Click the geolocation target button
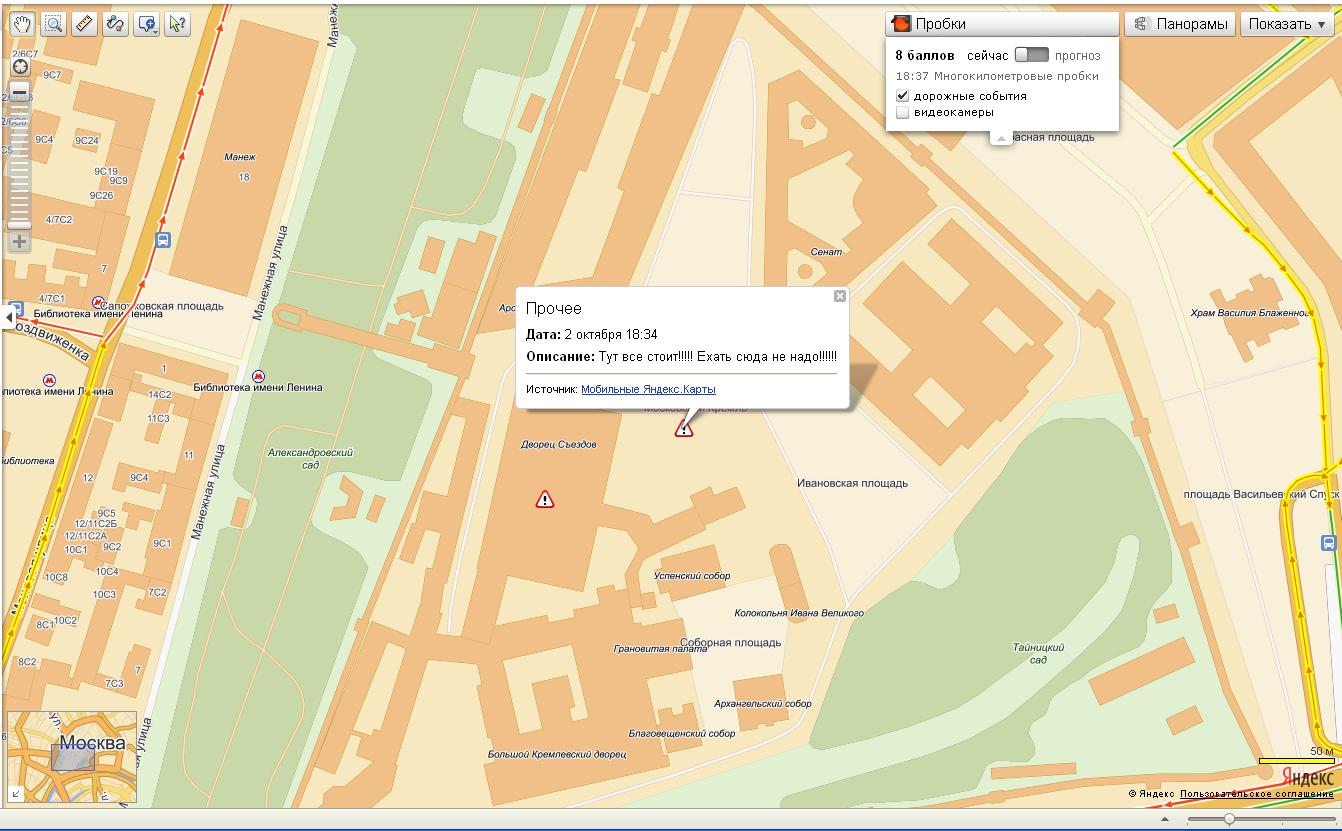1342x831 pixels. 20,67
